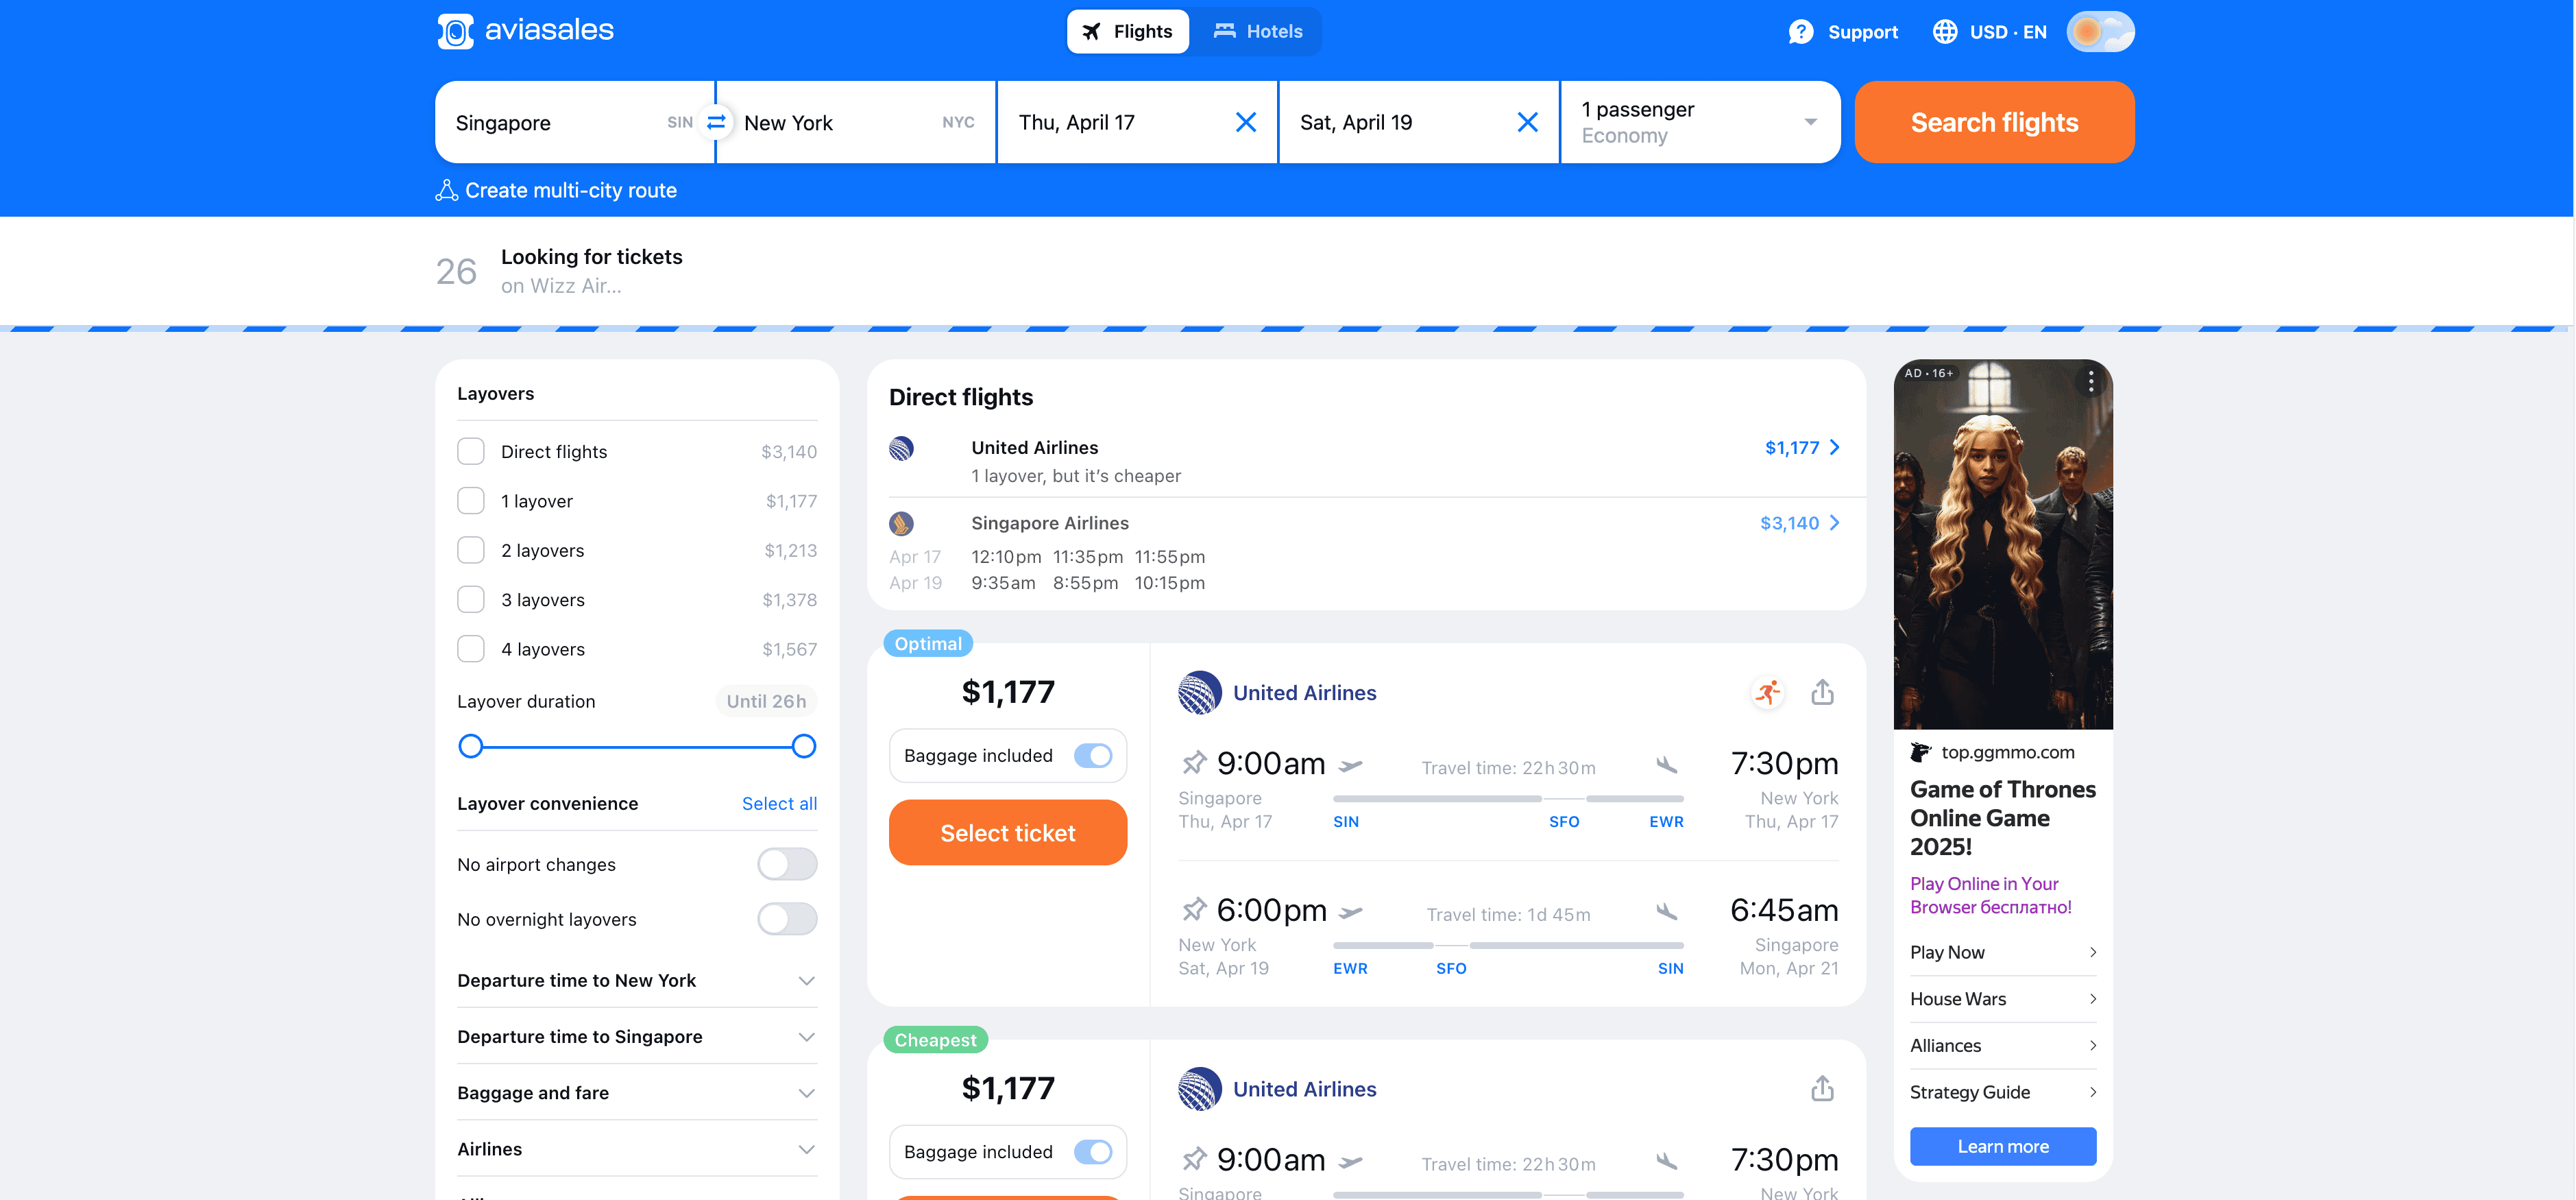Viewport: 2576px width, 1200px height.
Task: Click the orange running-man short layover icon
Action: (1768, 692)
